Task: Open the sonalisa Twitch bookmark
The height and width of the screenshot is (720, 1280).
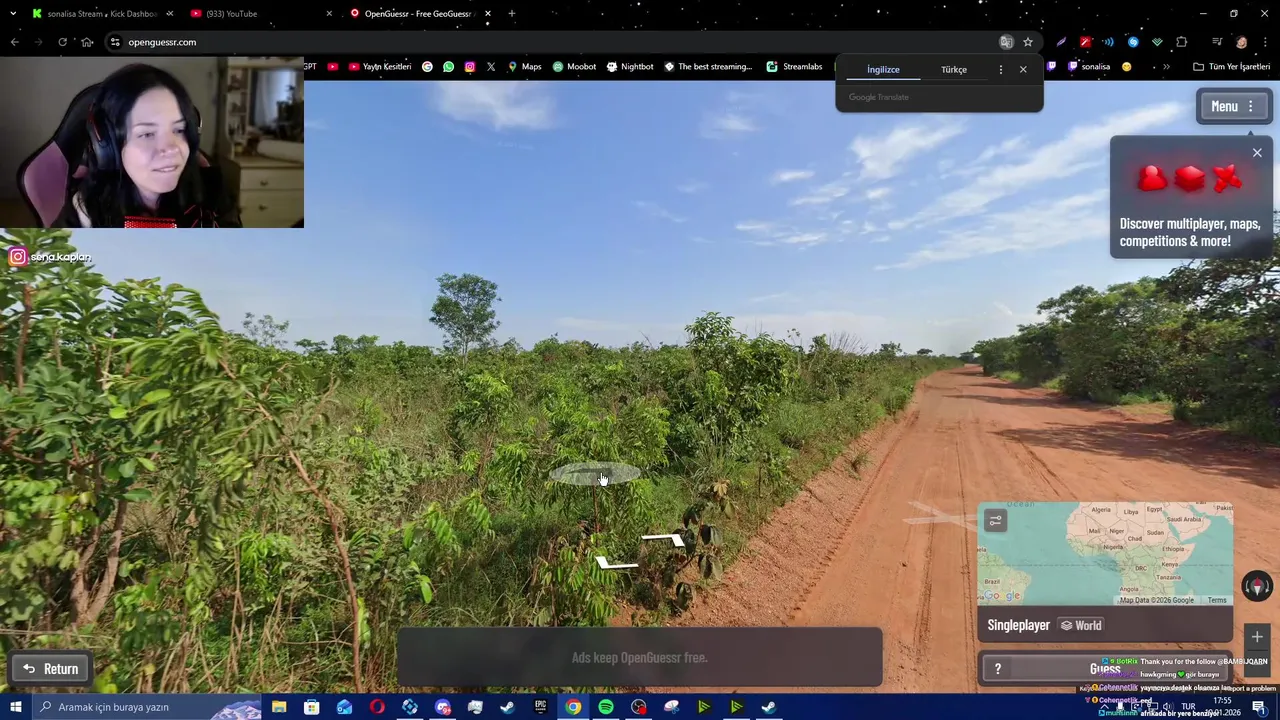Action: coord(1088,67)
